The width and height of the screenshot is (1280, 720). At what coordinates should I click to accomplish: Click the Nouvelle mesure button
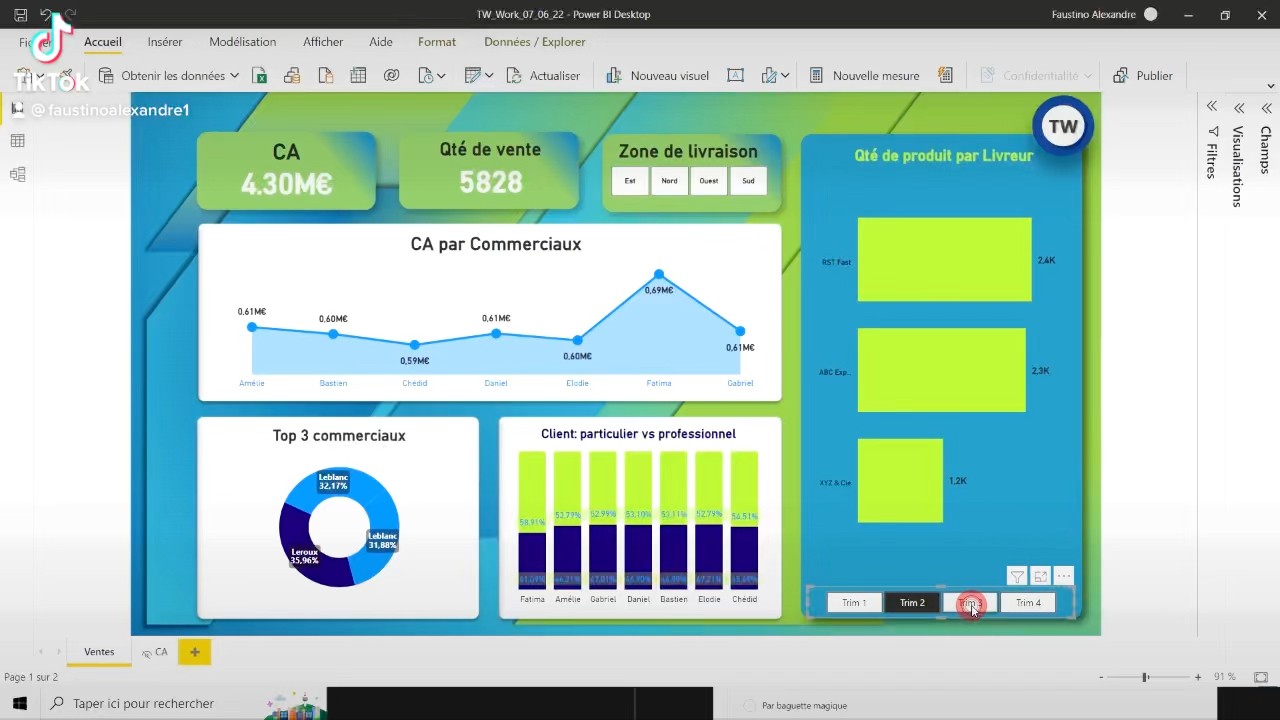coord(864,76)
